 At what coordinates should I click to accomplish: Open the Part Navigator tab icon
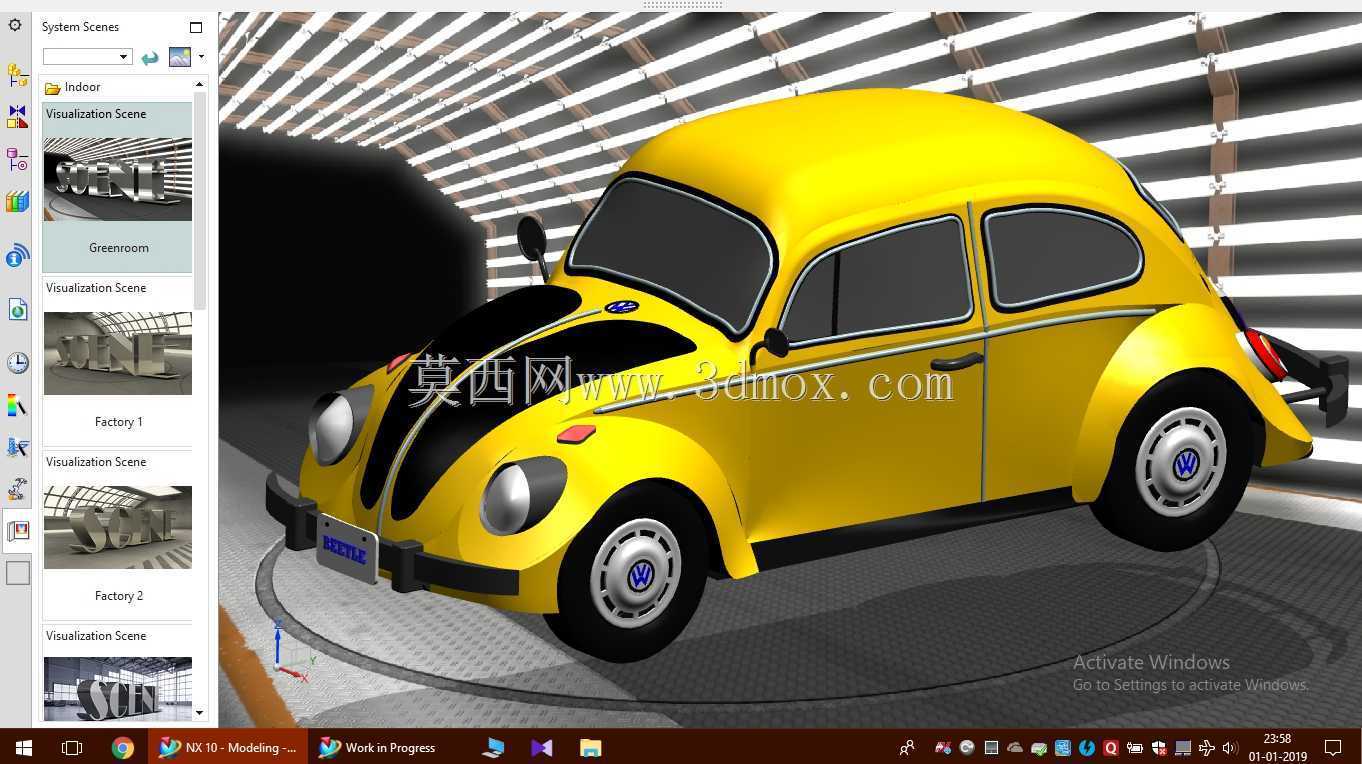17,159
